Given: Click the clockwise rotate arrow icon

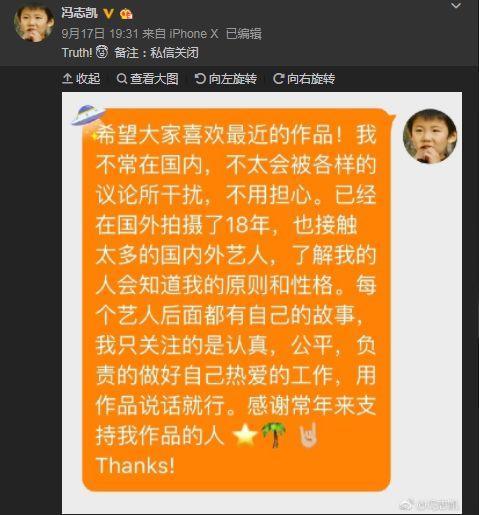Looking at the screenshot, I should (x=278, y=79).
